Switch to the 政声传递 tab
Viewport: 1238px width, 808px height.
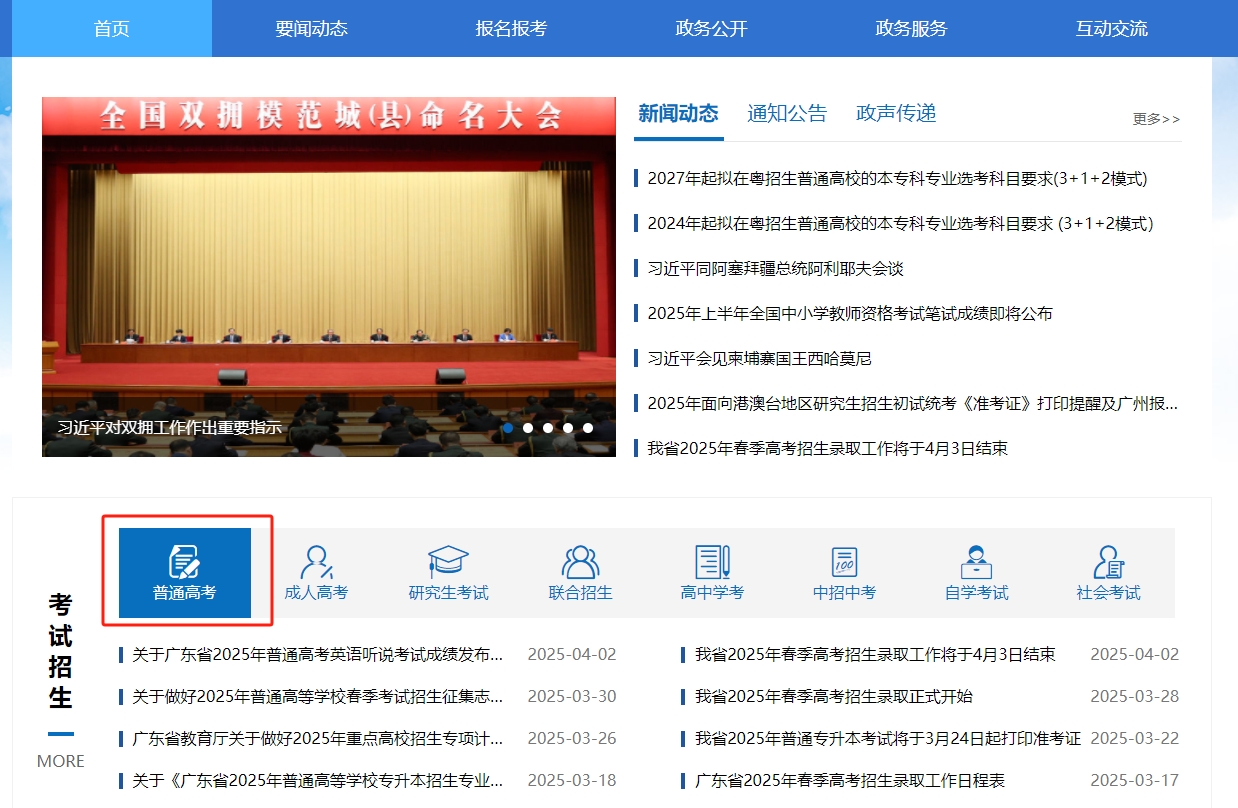[896, 114]
